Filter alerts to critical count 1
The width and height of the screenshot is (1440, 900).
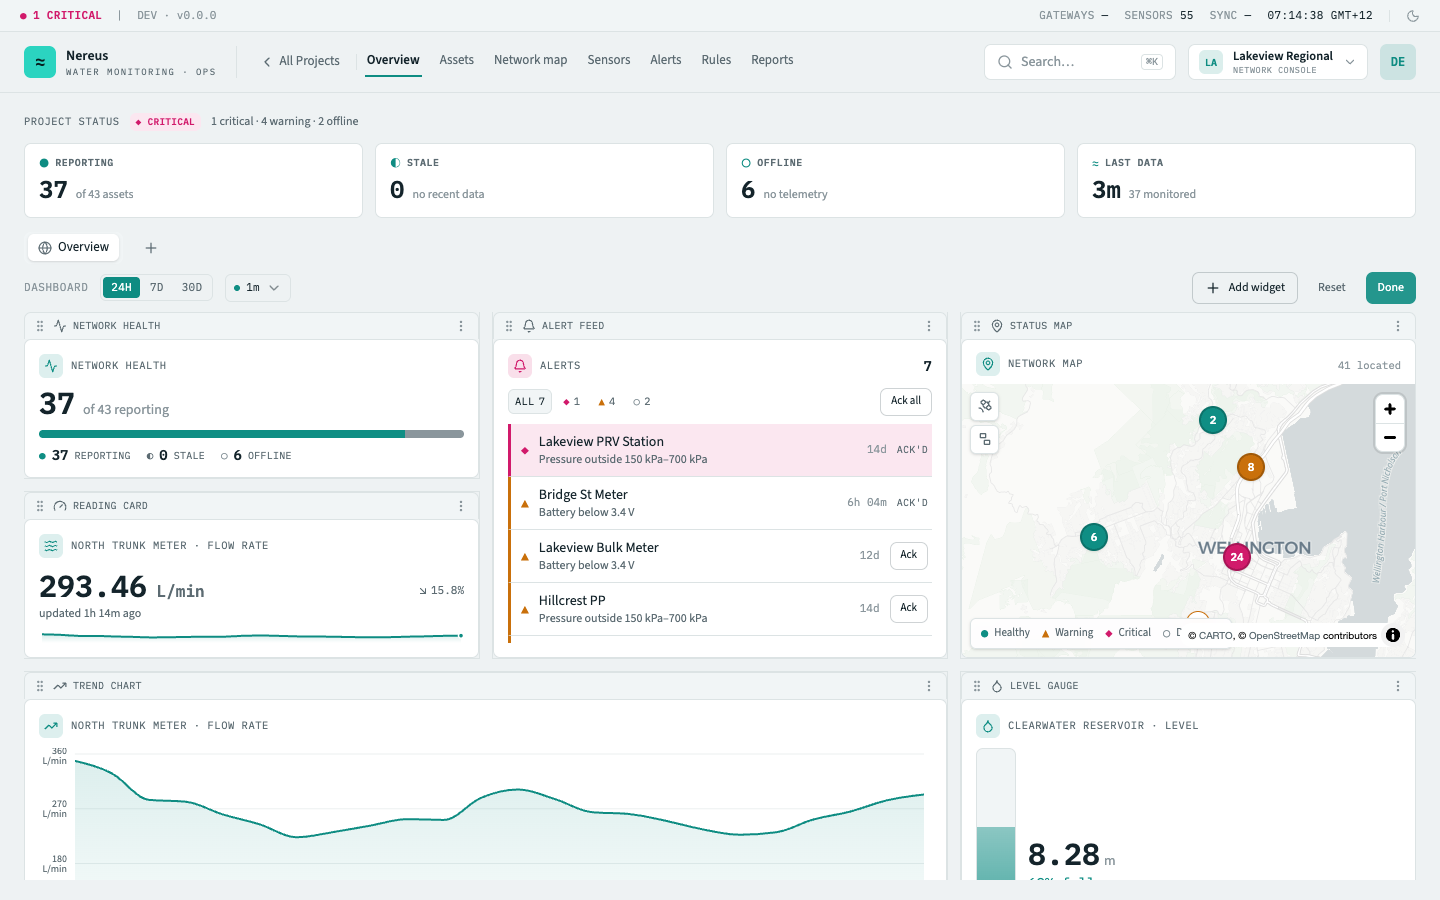(572, 402)
